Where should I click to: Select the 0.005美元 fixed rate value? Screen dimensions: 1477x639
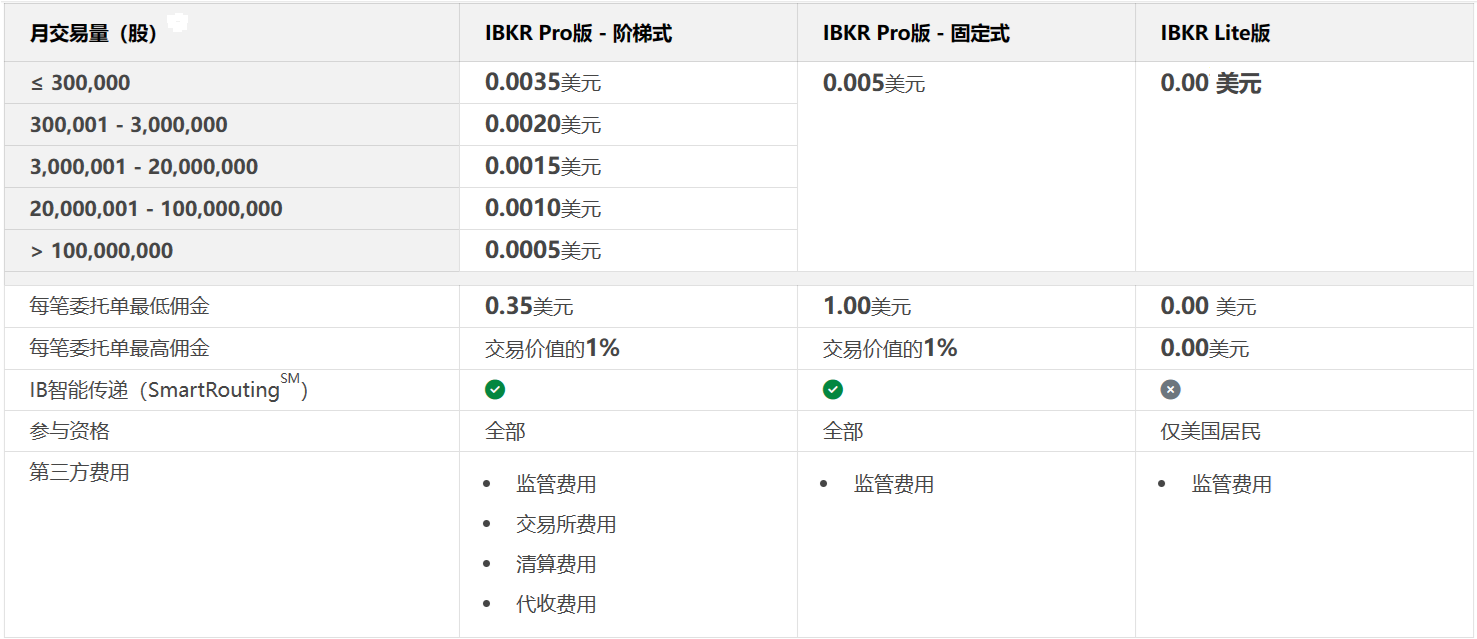point(874,83)
